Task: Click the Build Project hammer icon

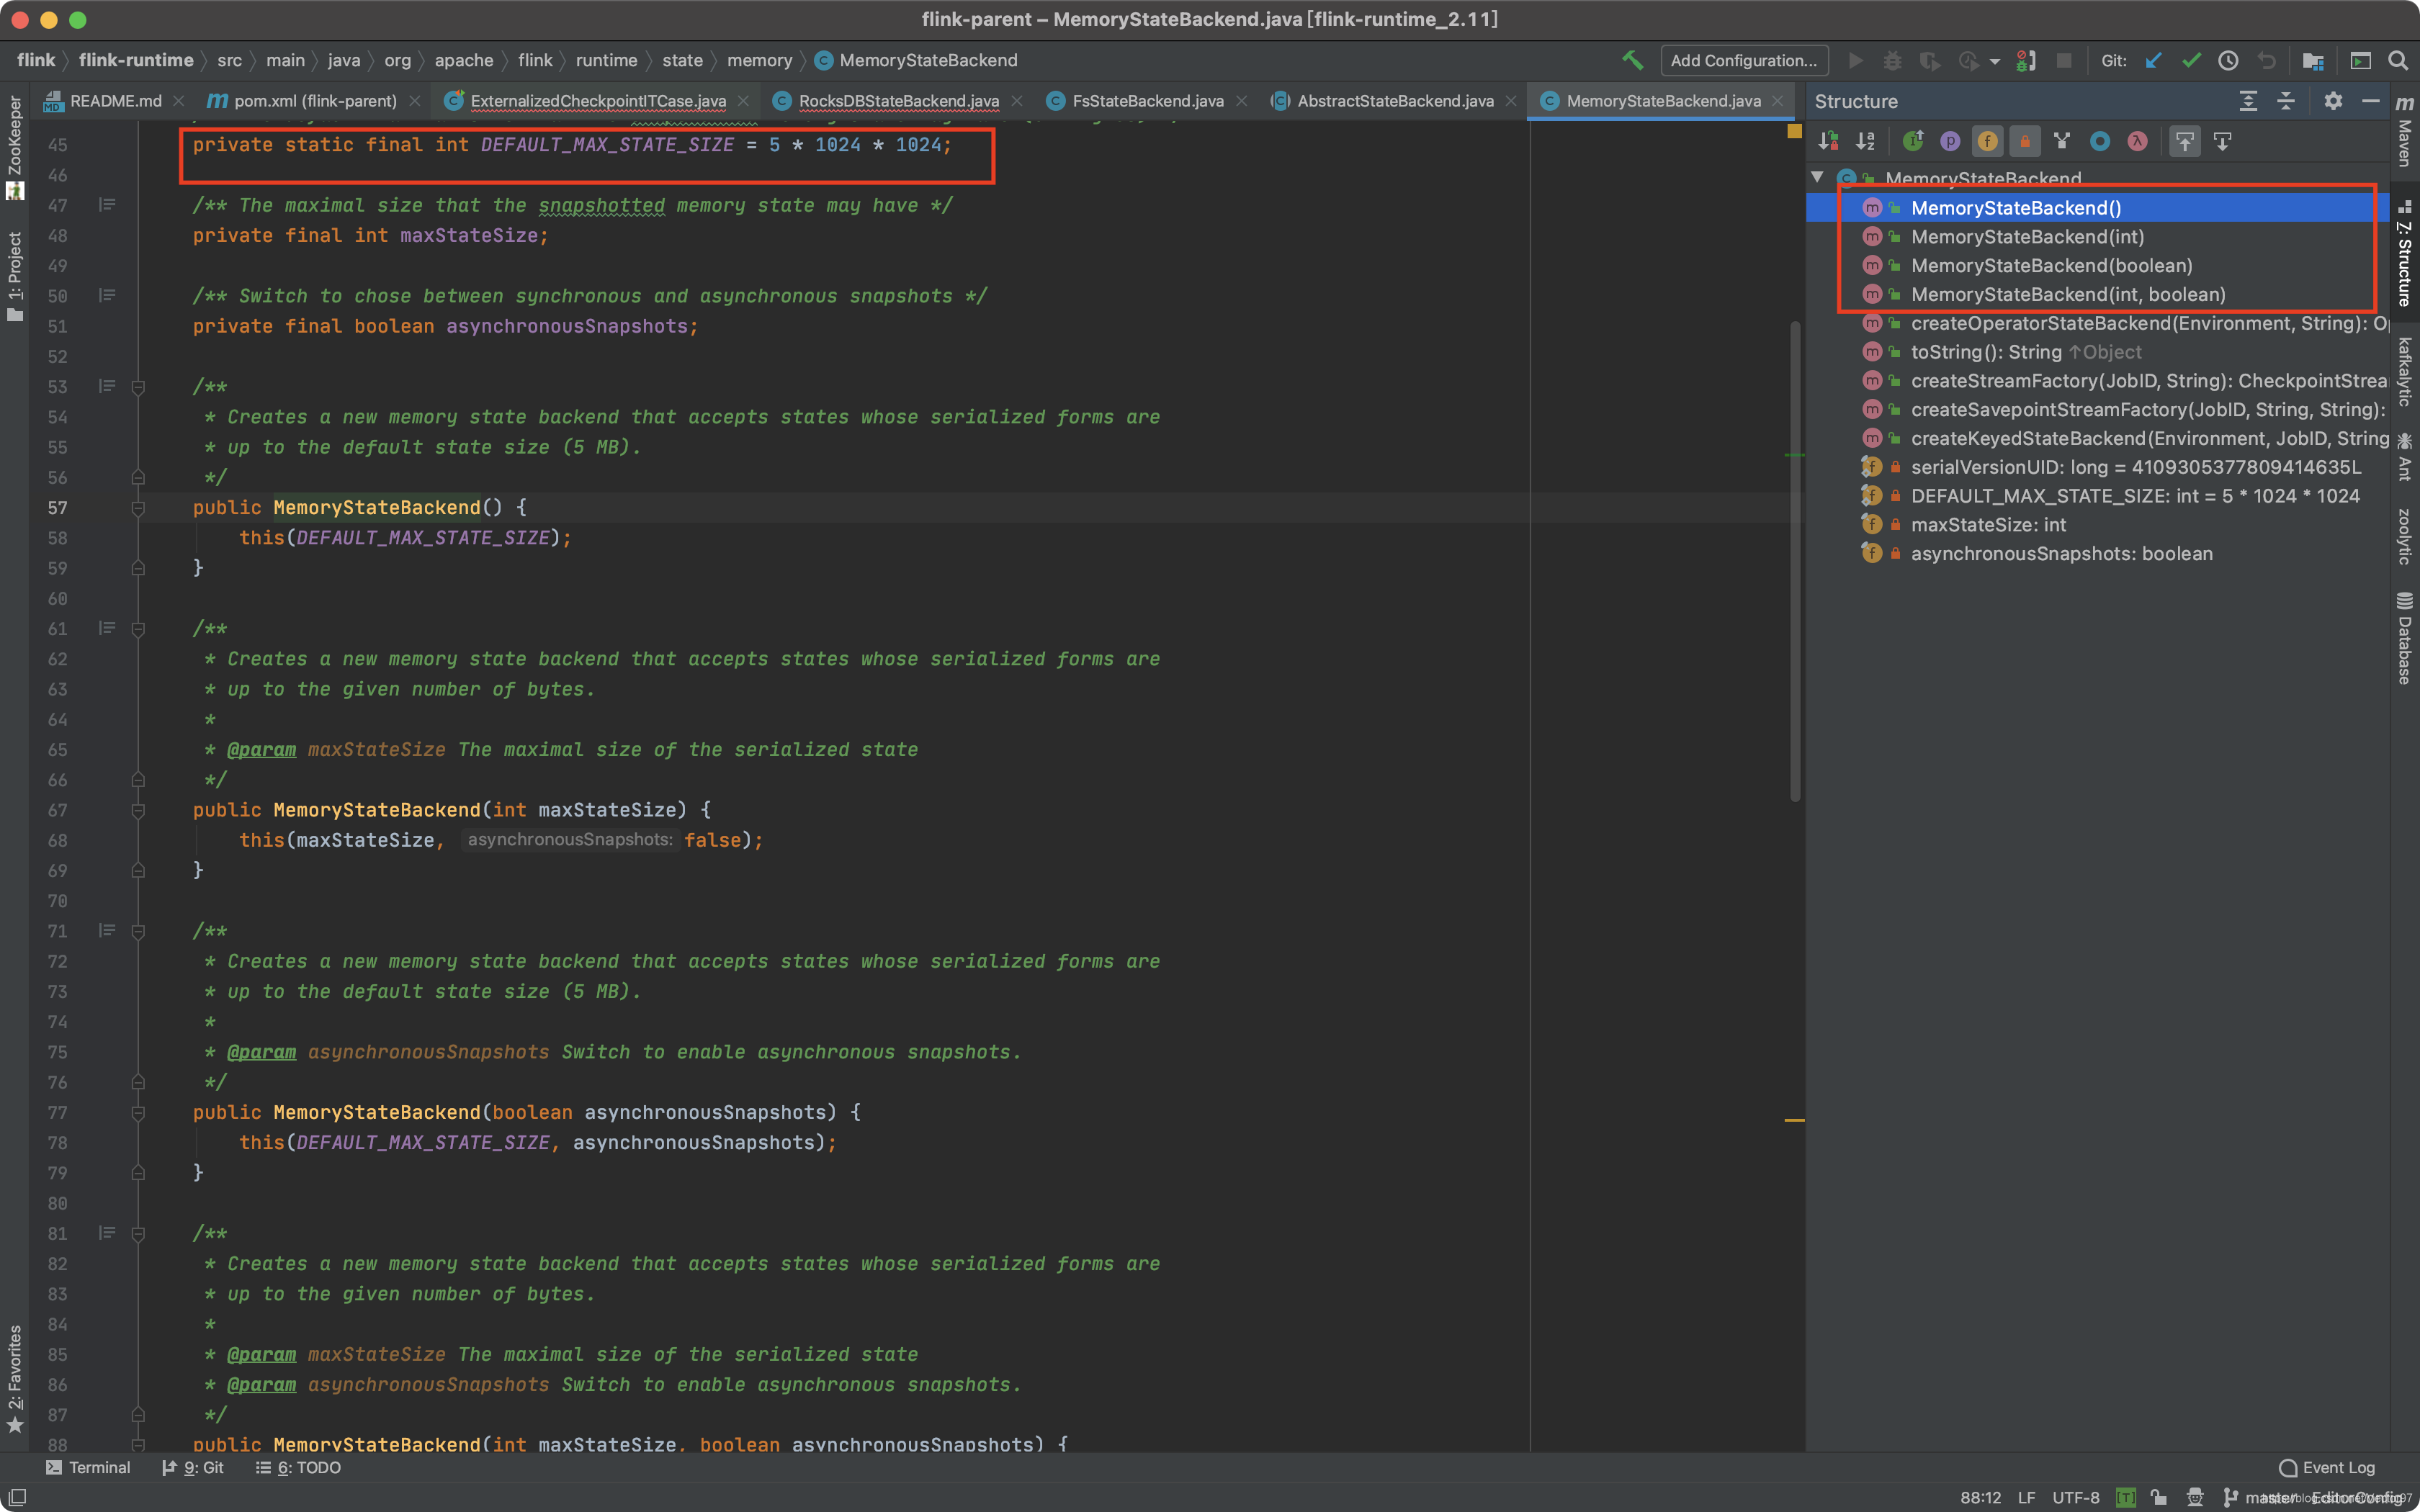Action: click(x=1632, y=61)
